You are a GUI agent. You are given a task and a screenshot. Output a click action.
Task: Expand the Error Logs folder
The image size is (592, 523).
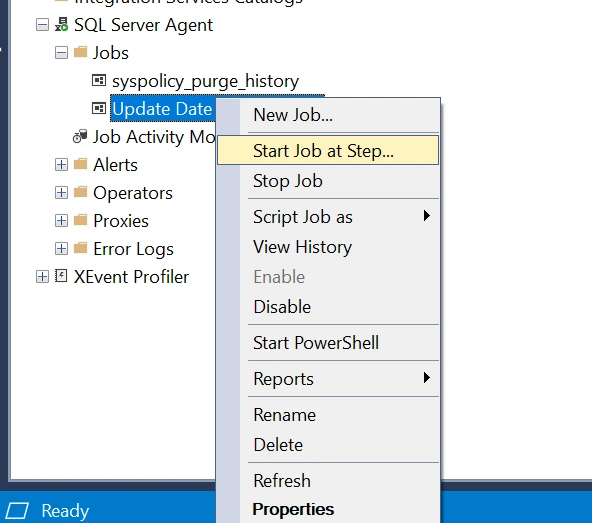[61, 248]
